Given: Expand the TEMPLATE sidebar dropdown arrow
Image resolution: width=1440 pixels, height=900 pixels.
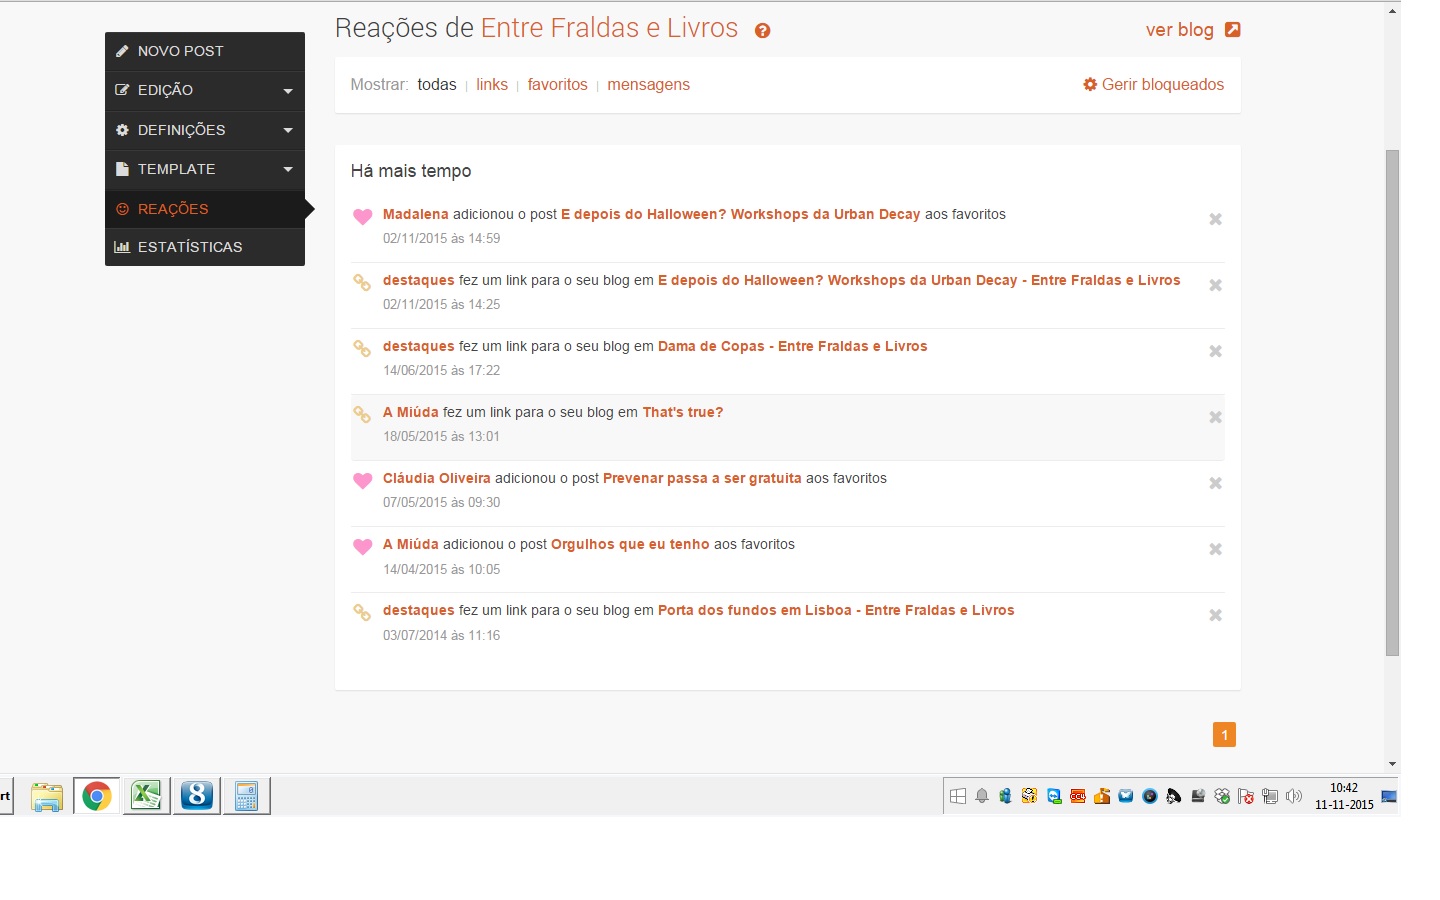Looking at the screenshot, I should coord(288,170).
